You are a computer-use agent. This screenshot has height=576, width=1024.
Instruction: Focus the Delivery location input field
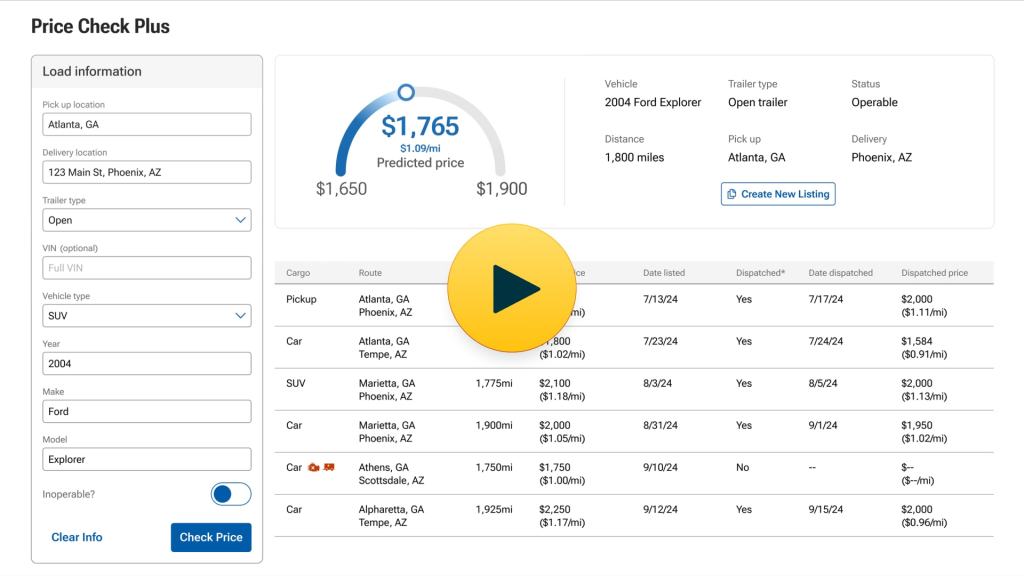146,172
